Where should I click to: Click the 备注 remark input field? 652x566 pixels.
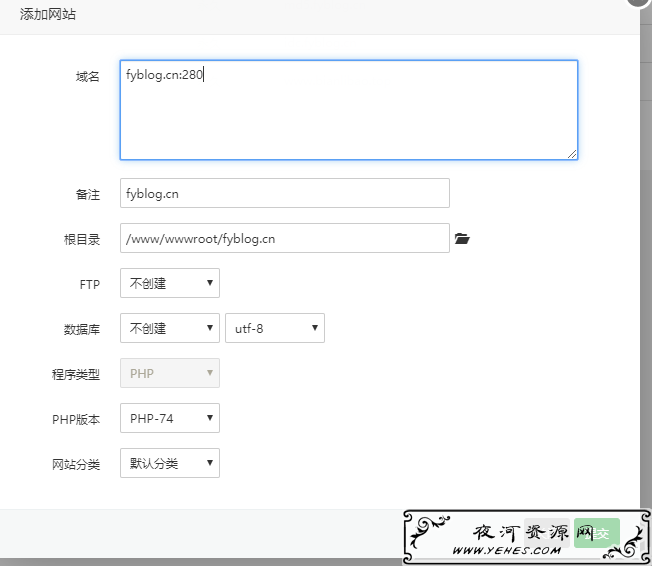pyautogui.click(x=285, y=193)
